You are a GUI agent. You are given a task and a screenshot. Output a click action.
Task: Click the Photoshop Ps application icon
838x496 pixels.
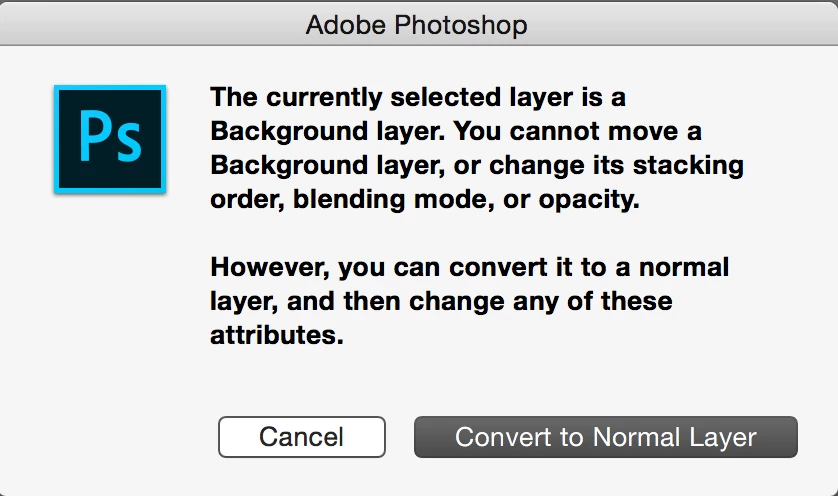point(108,139)
